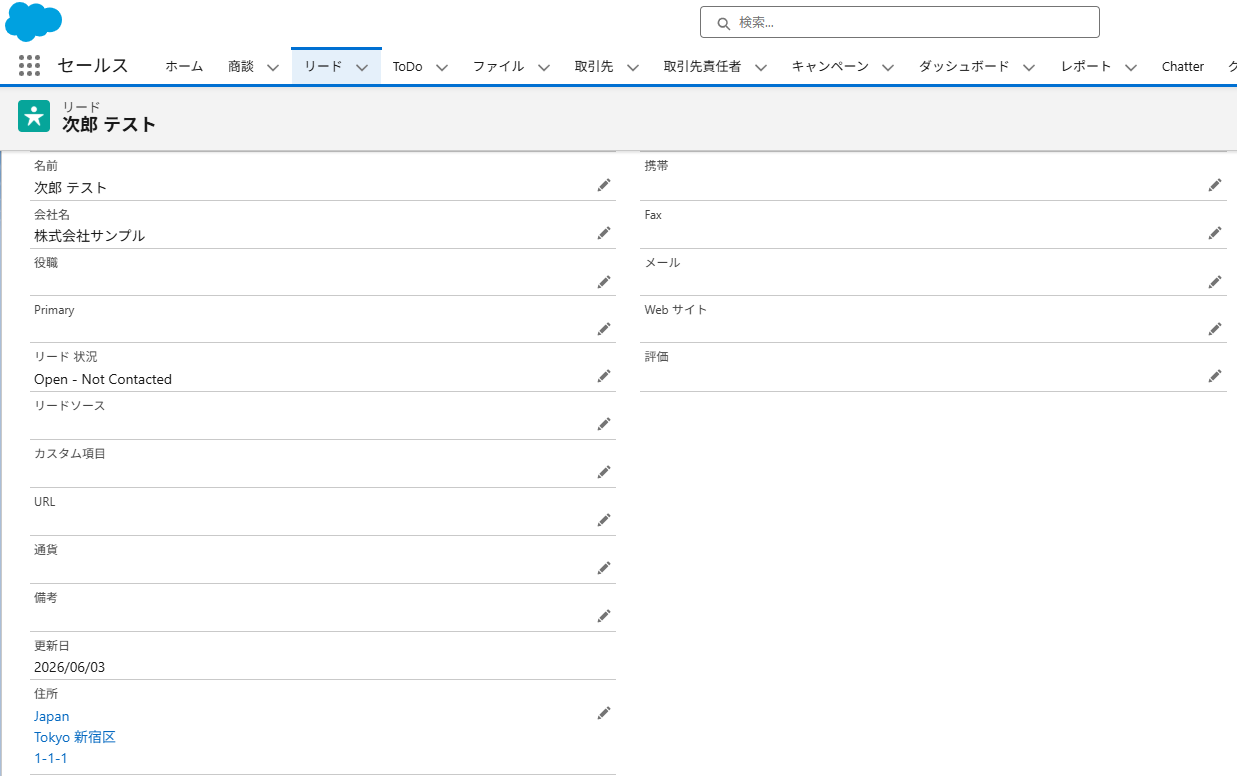Edit the Primary field via pencil icon

(604, 329)
